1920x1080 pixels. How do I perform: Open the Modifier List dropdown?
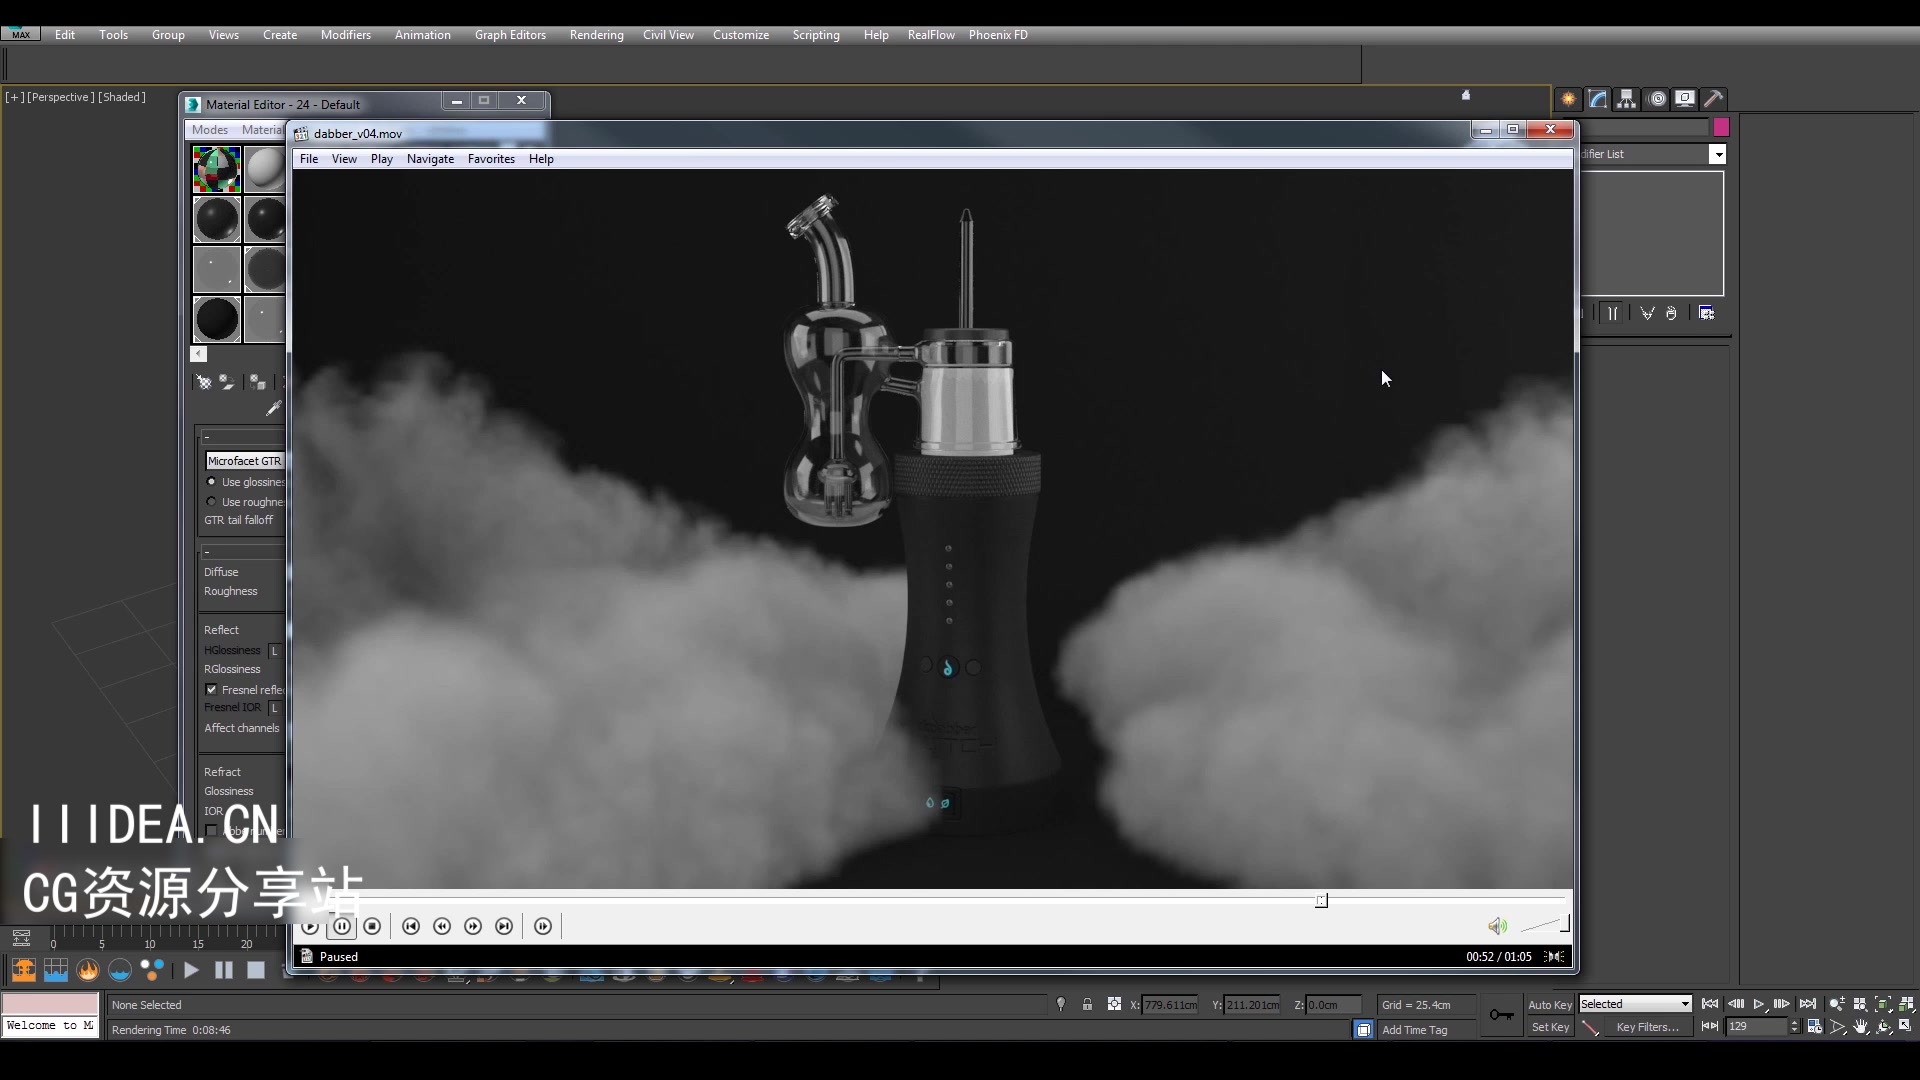pos(1718,154)
